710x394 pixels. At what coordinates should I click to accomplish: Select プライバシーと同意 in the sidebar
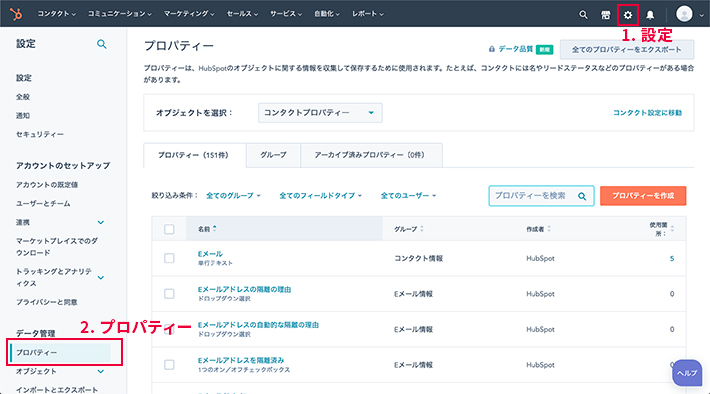point(47,302)
